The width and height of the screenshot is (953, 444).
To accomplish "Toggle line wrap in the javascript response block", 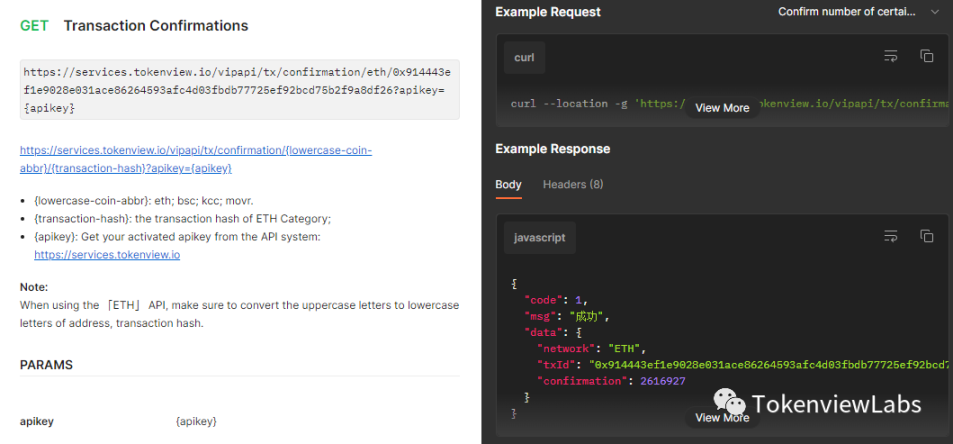I will pos(890,237).
